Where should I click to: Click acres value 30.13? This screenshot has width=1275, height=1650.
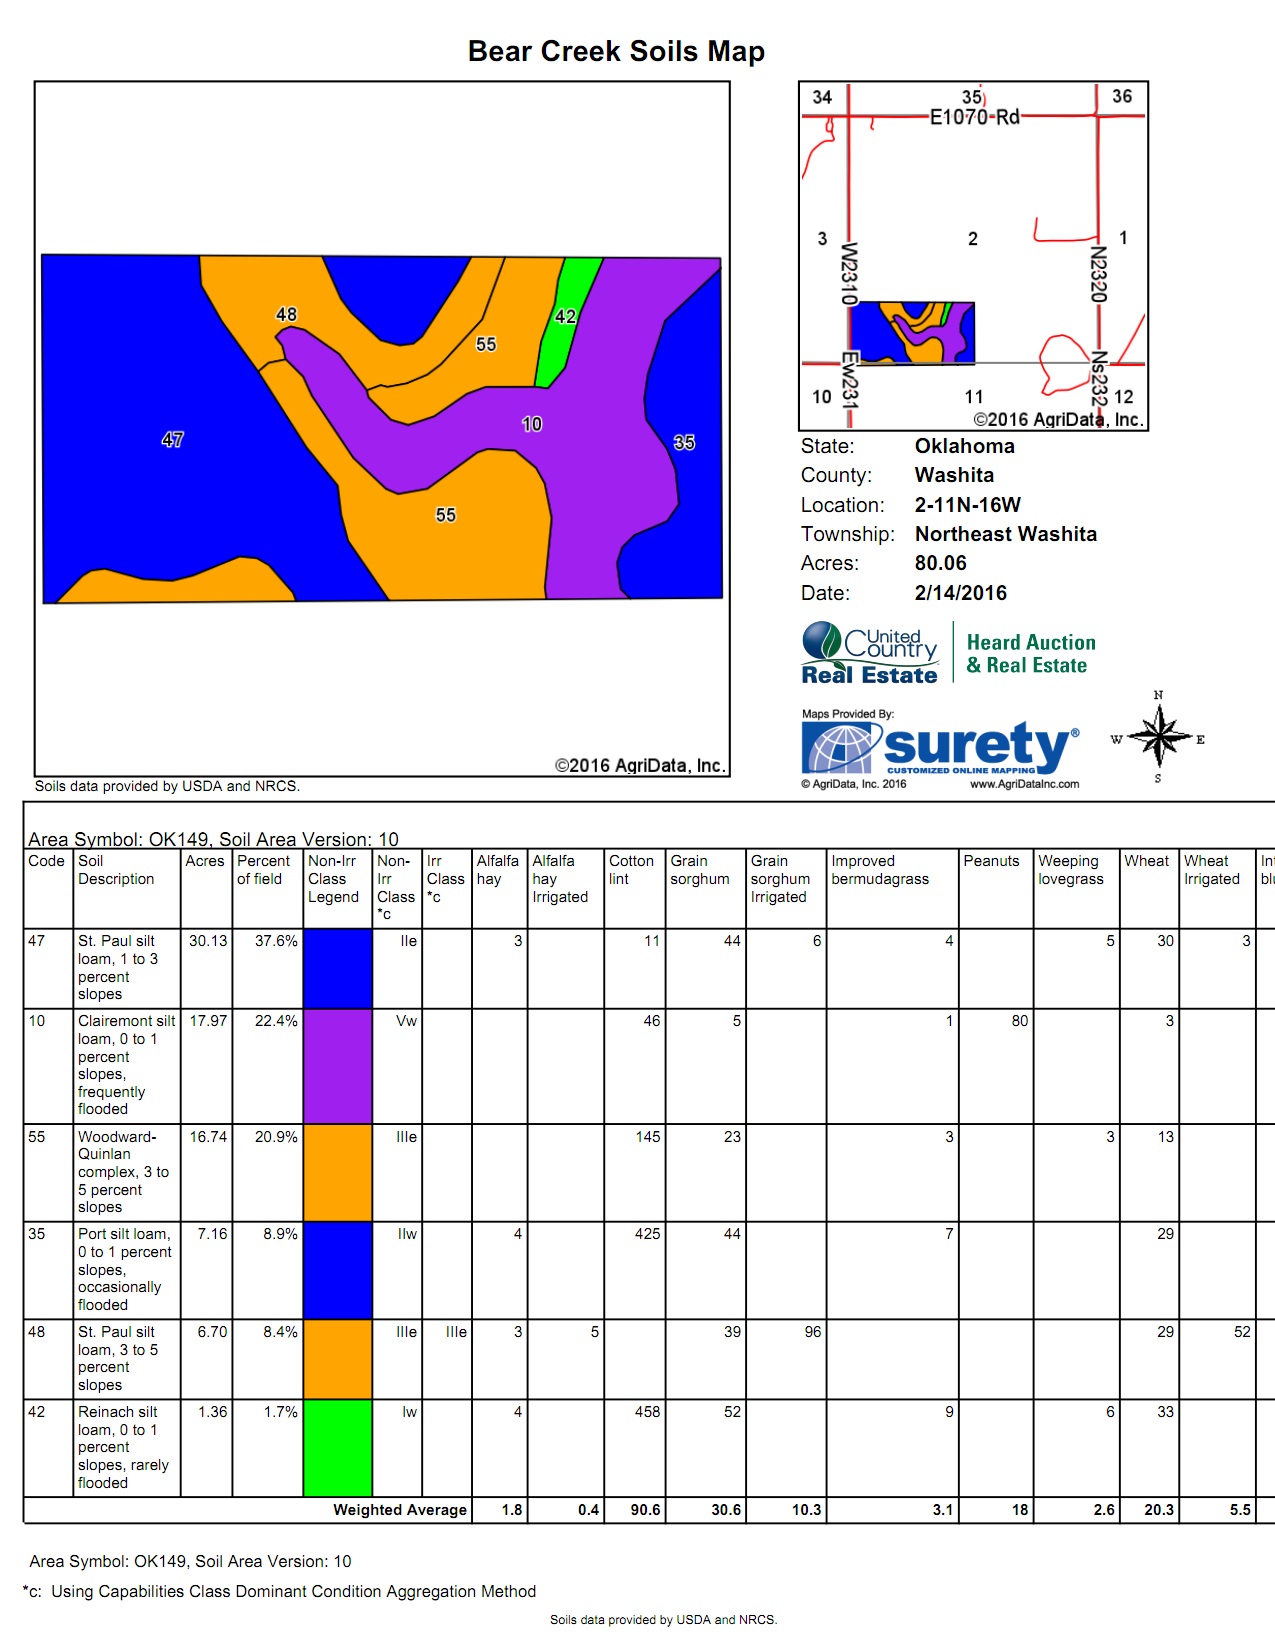point(208,941)
